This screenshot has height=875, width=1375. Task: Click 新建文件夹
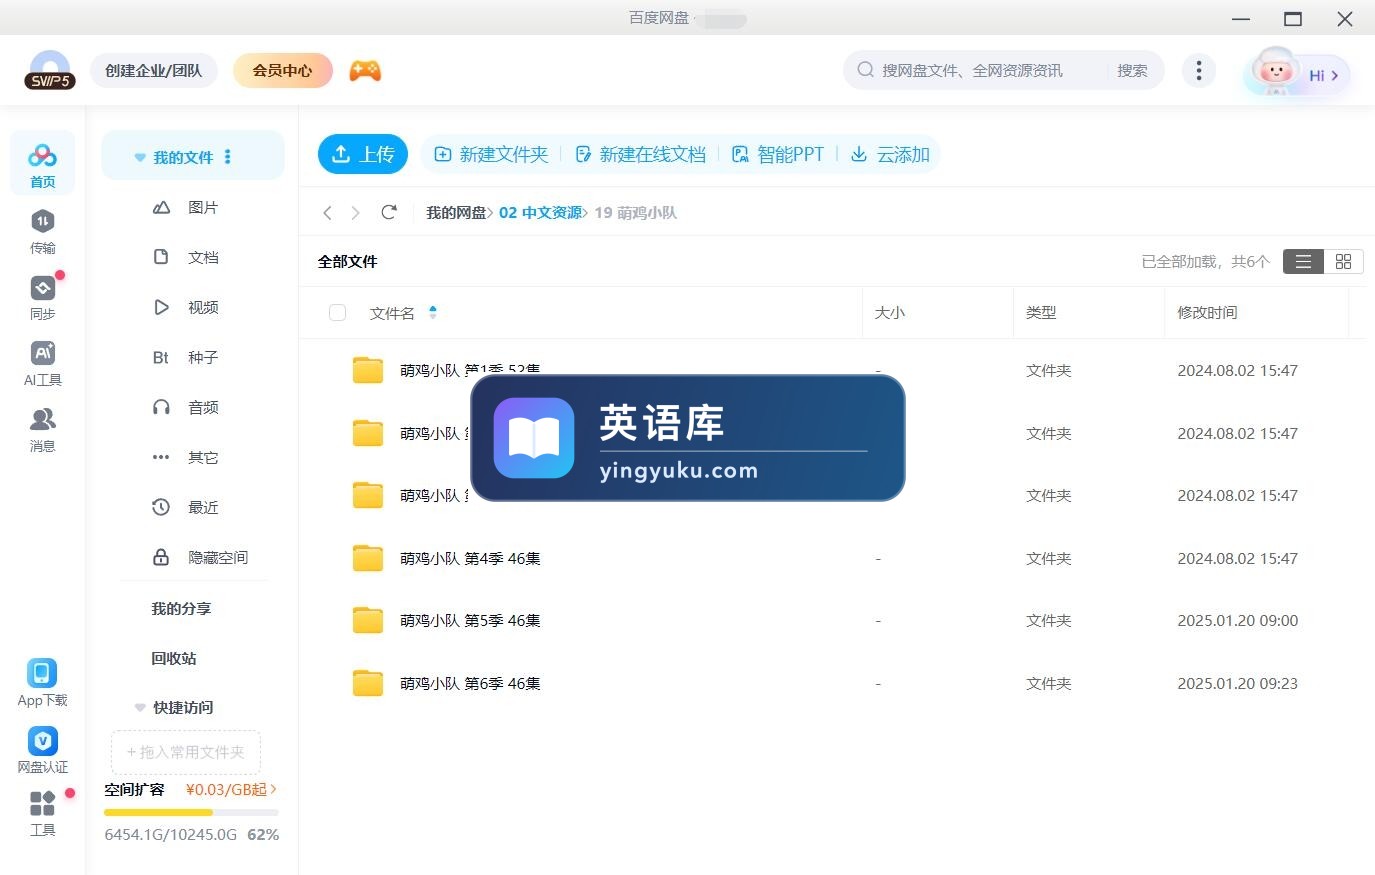tap(491, 154)
